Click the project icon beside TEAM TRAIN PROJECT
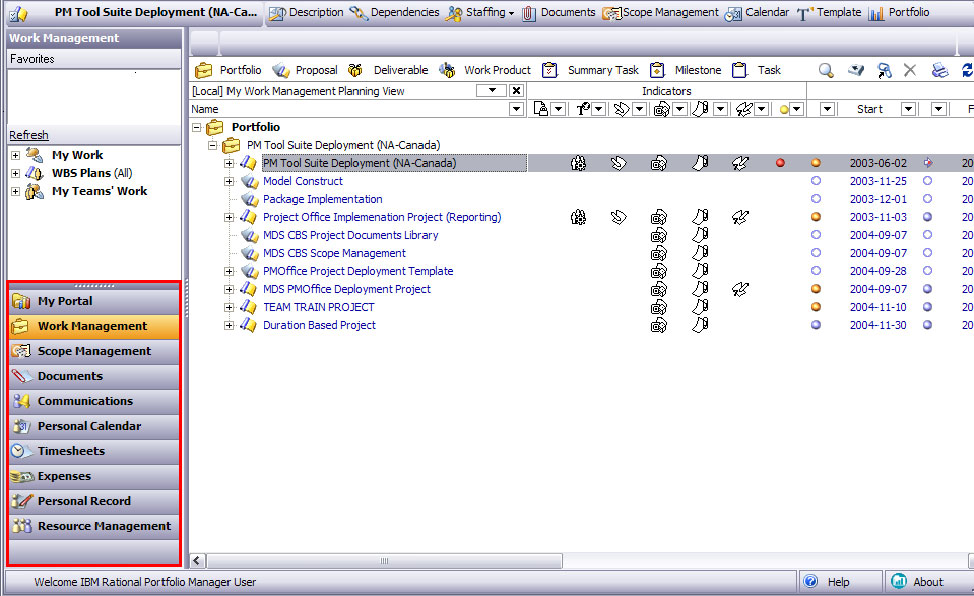The image size is (974, 596). coord(248,308)
